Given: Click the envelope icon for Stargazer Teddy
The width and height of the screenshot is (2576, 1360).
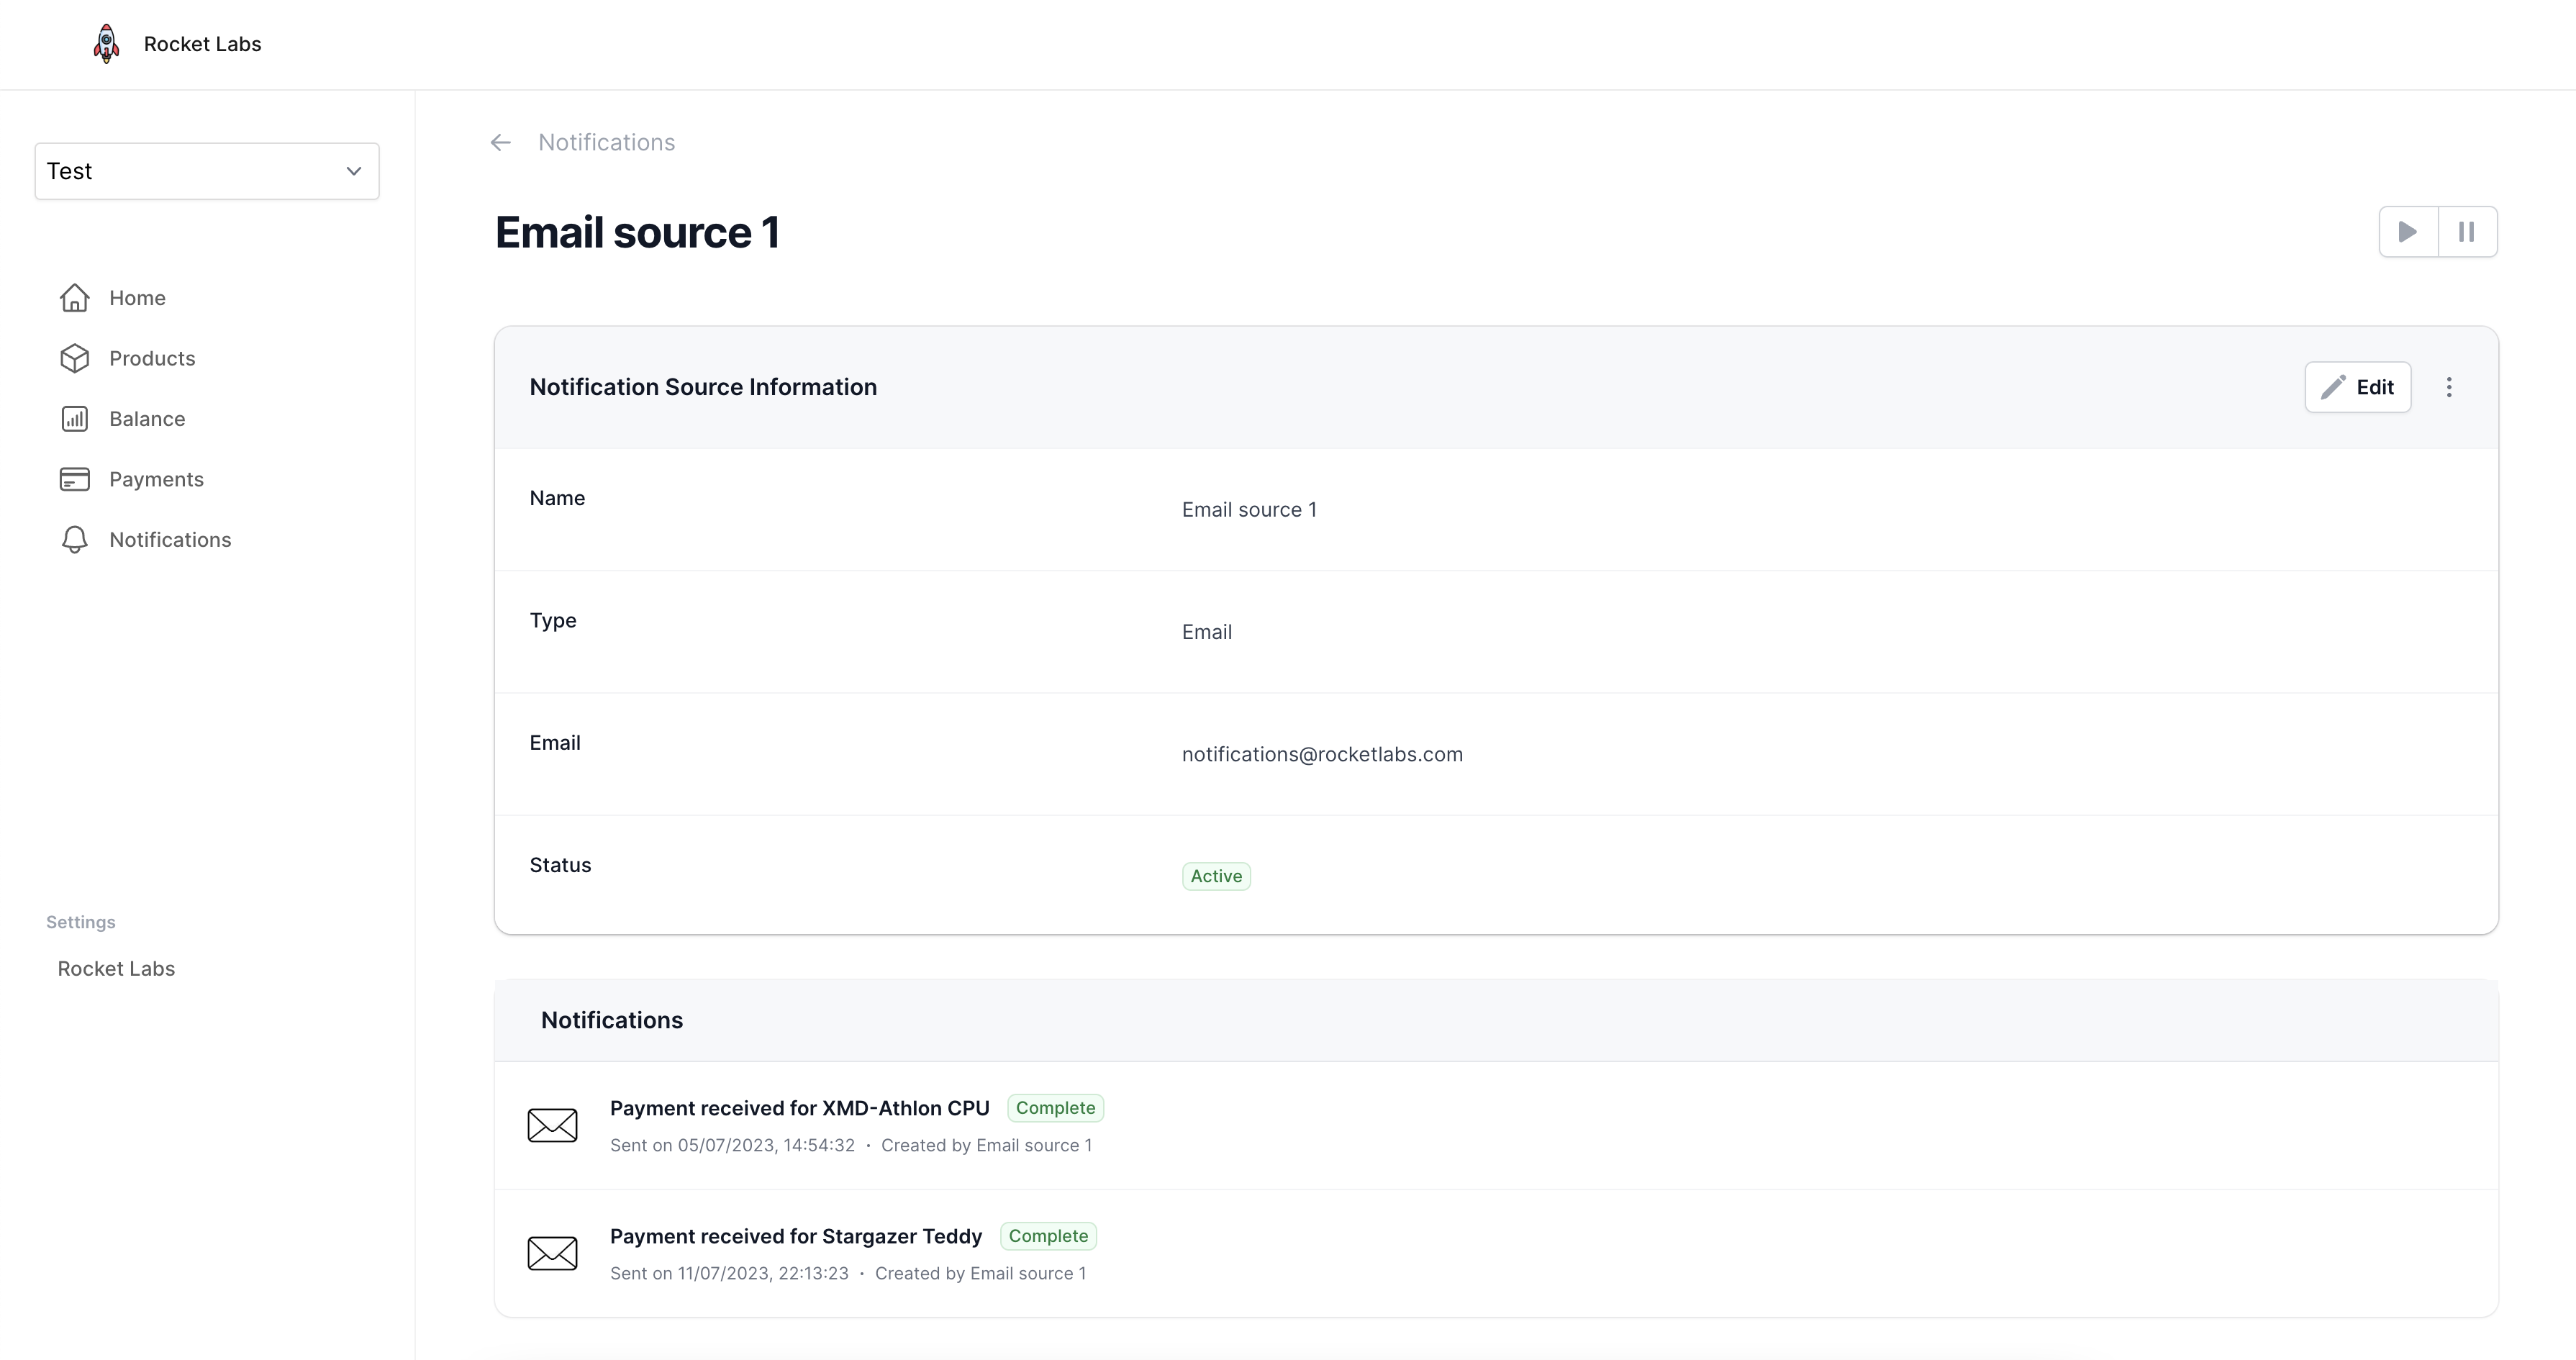Looking at the screenshot, I should (553, 1253).
